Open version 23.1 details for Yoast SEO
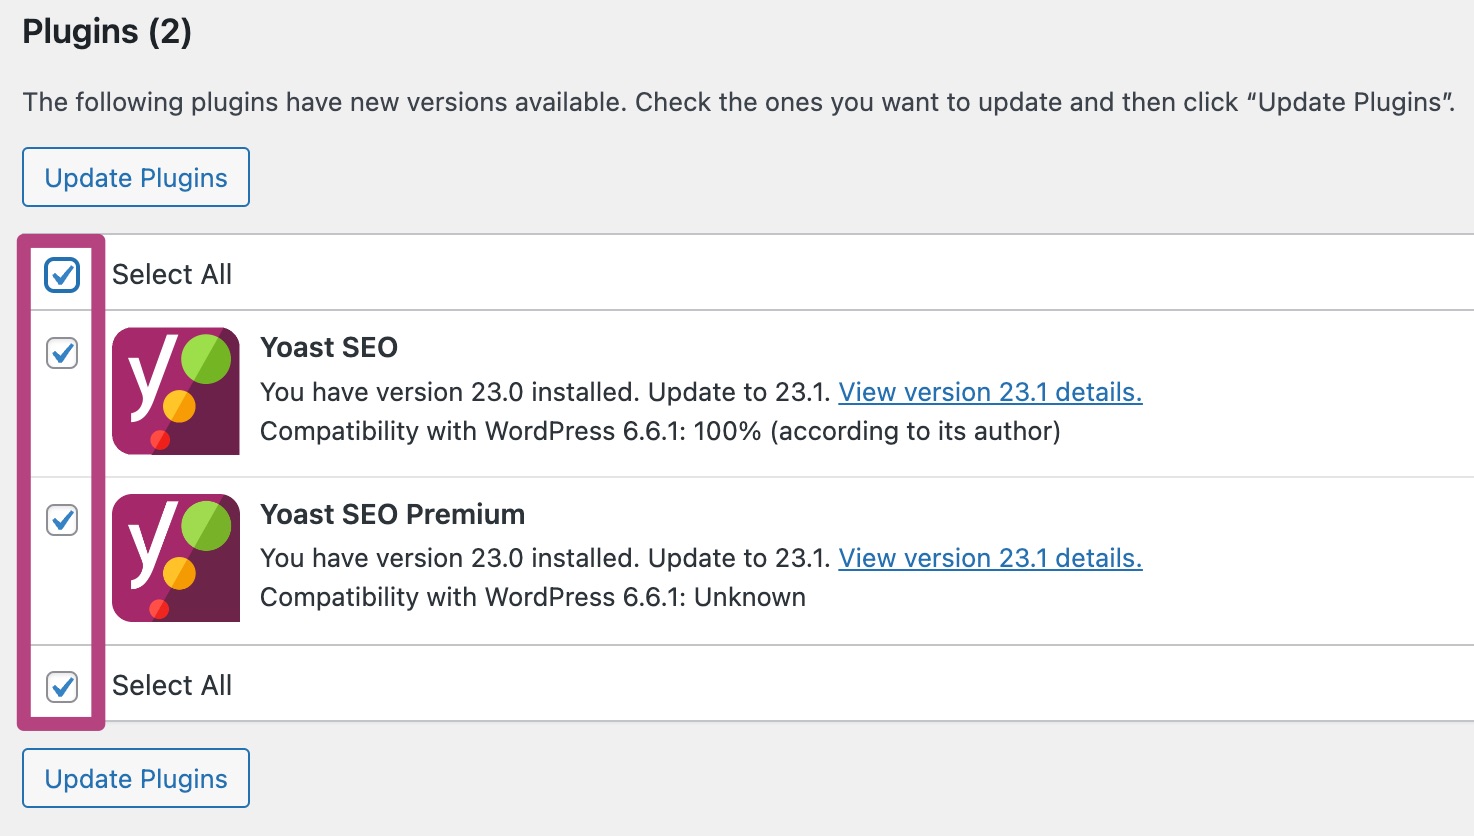 pos(990,392)
